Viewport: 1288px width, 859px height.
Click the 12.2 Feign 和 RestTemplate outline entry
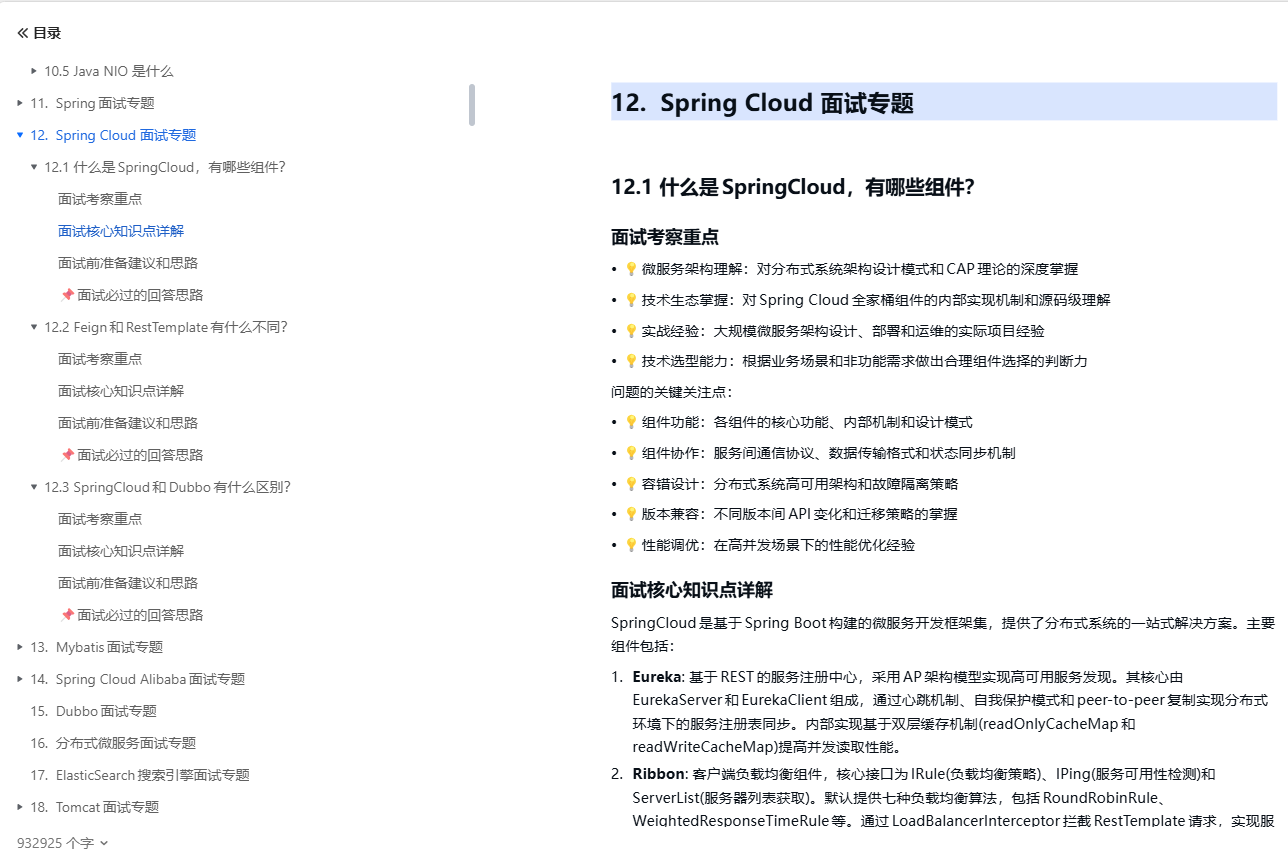(166, 327)
